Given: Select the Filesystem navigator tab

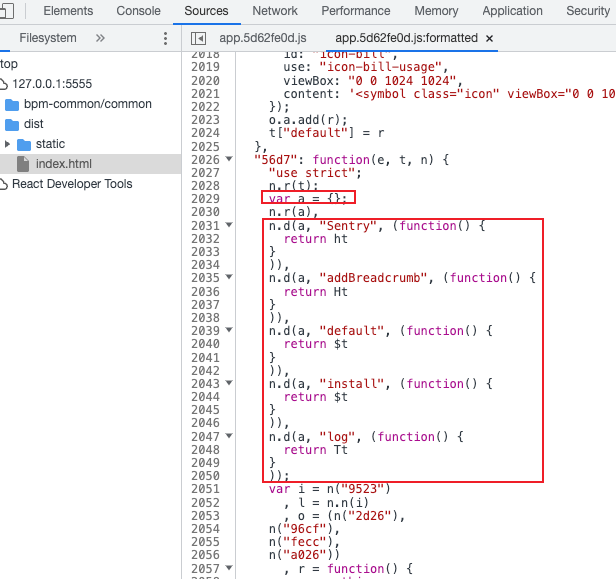Looking at the screenshot, I should click(47, 38).
